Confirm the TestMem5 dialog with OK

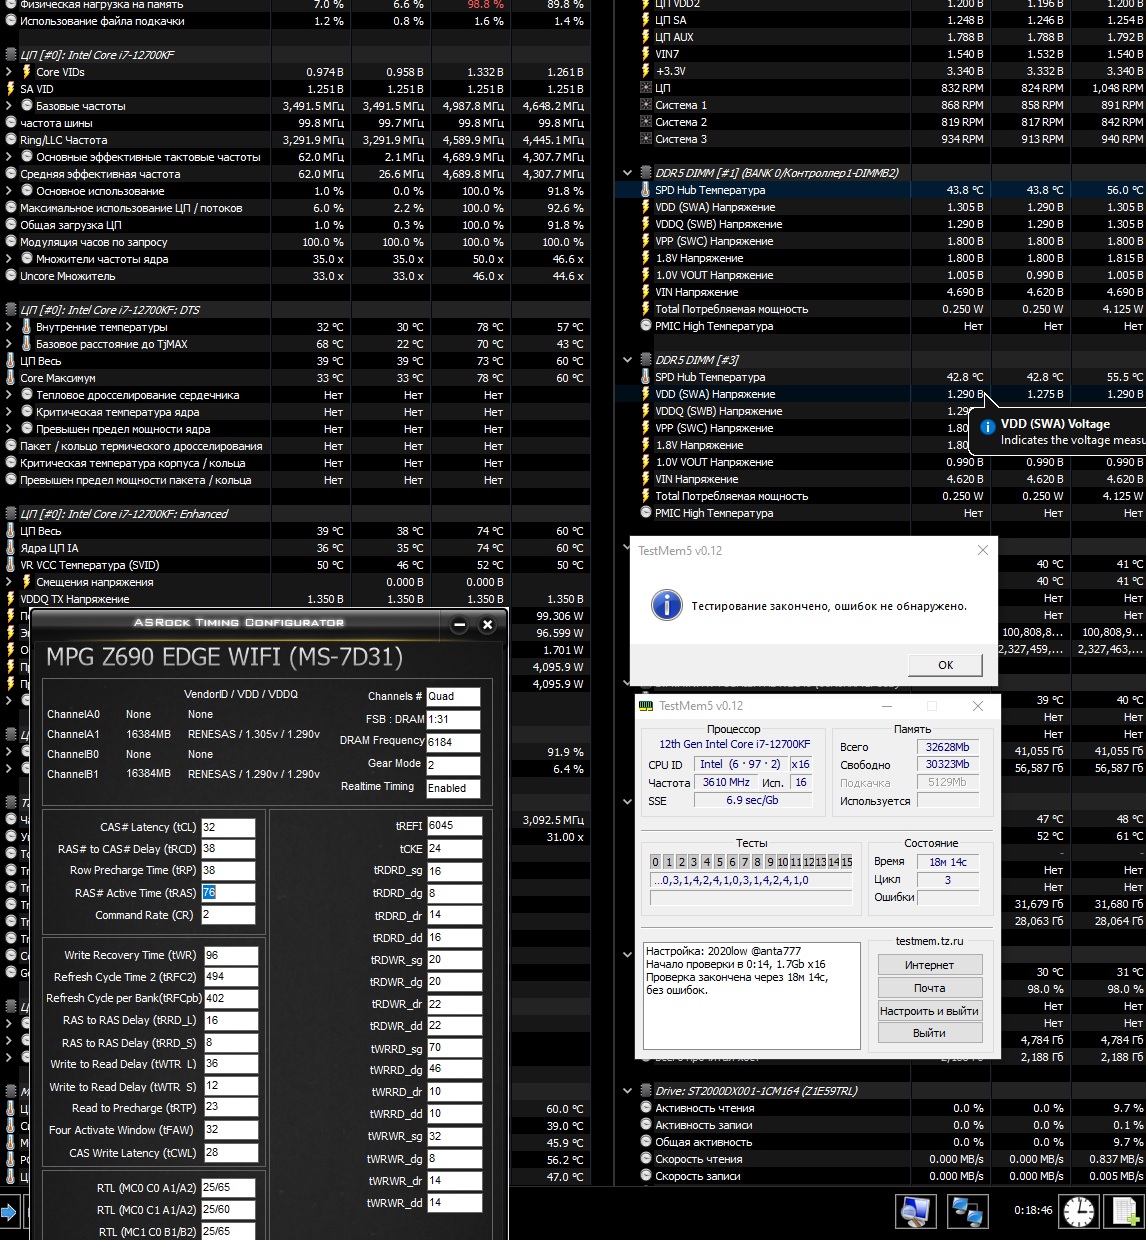click(946, 665)
